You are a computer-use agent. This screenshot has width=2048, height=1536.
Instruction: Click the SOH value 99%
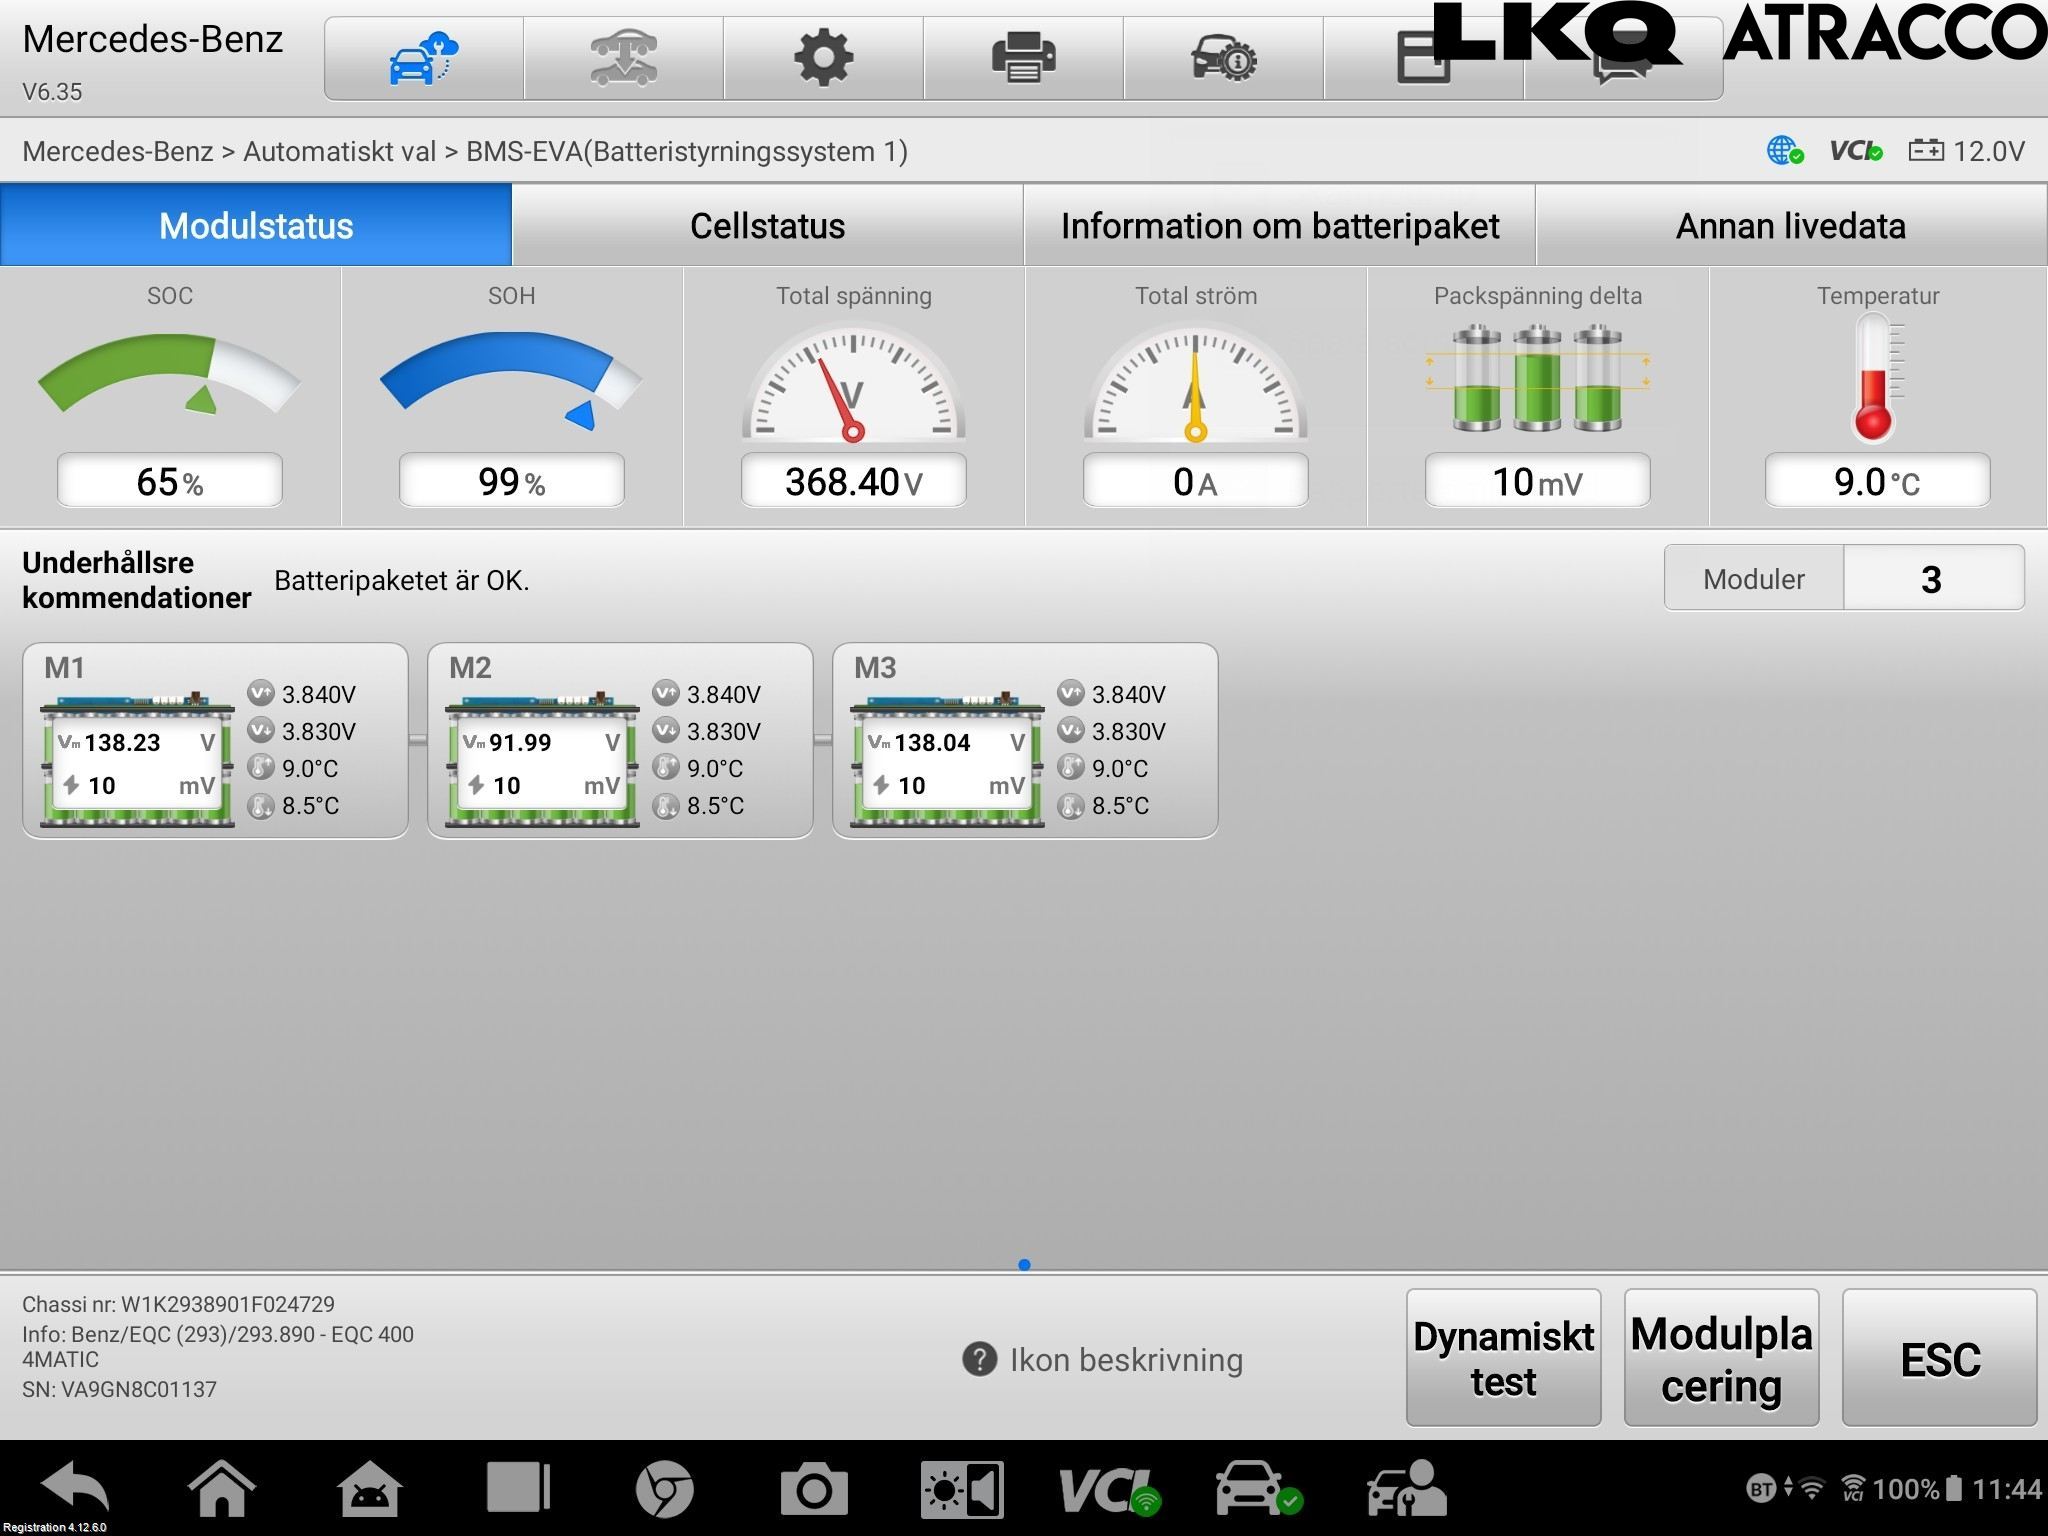(512, 481)
